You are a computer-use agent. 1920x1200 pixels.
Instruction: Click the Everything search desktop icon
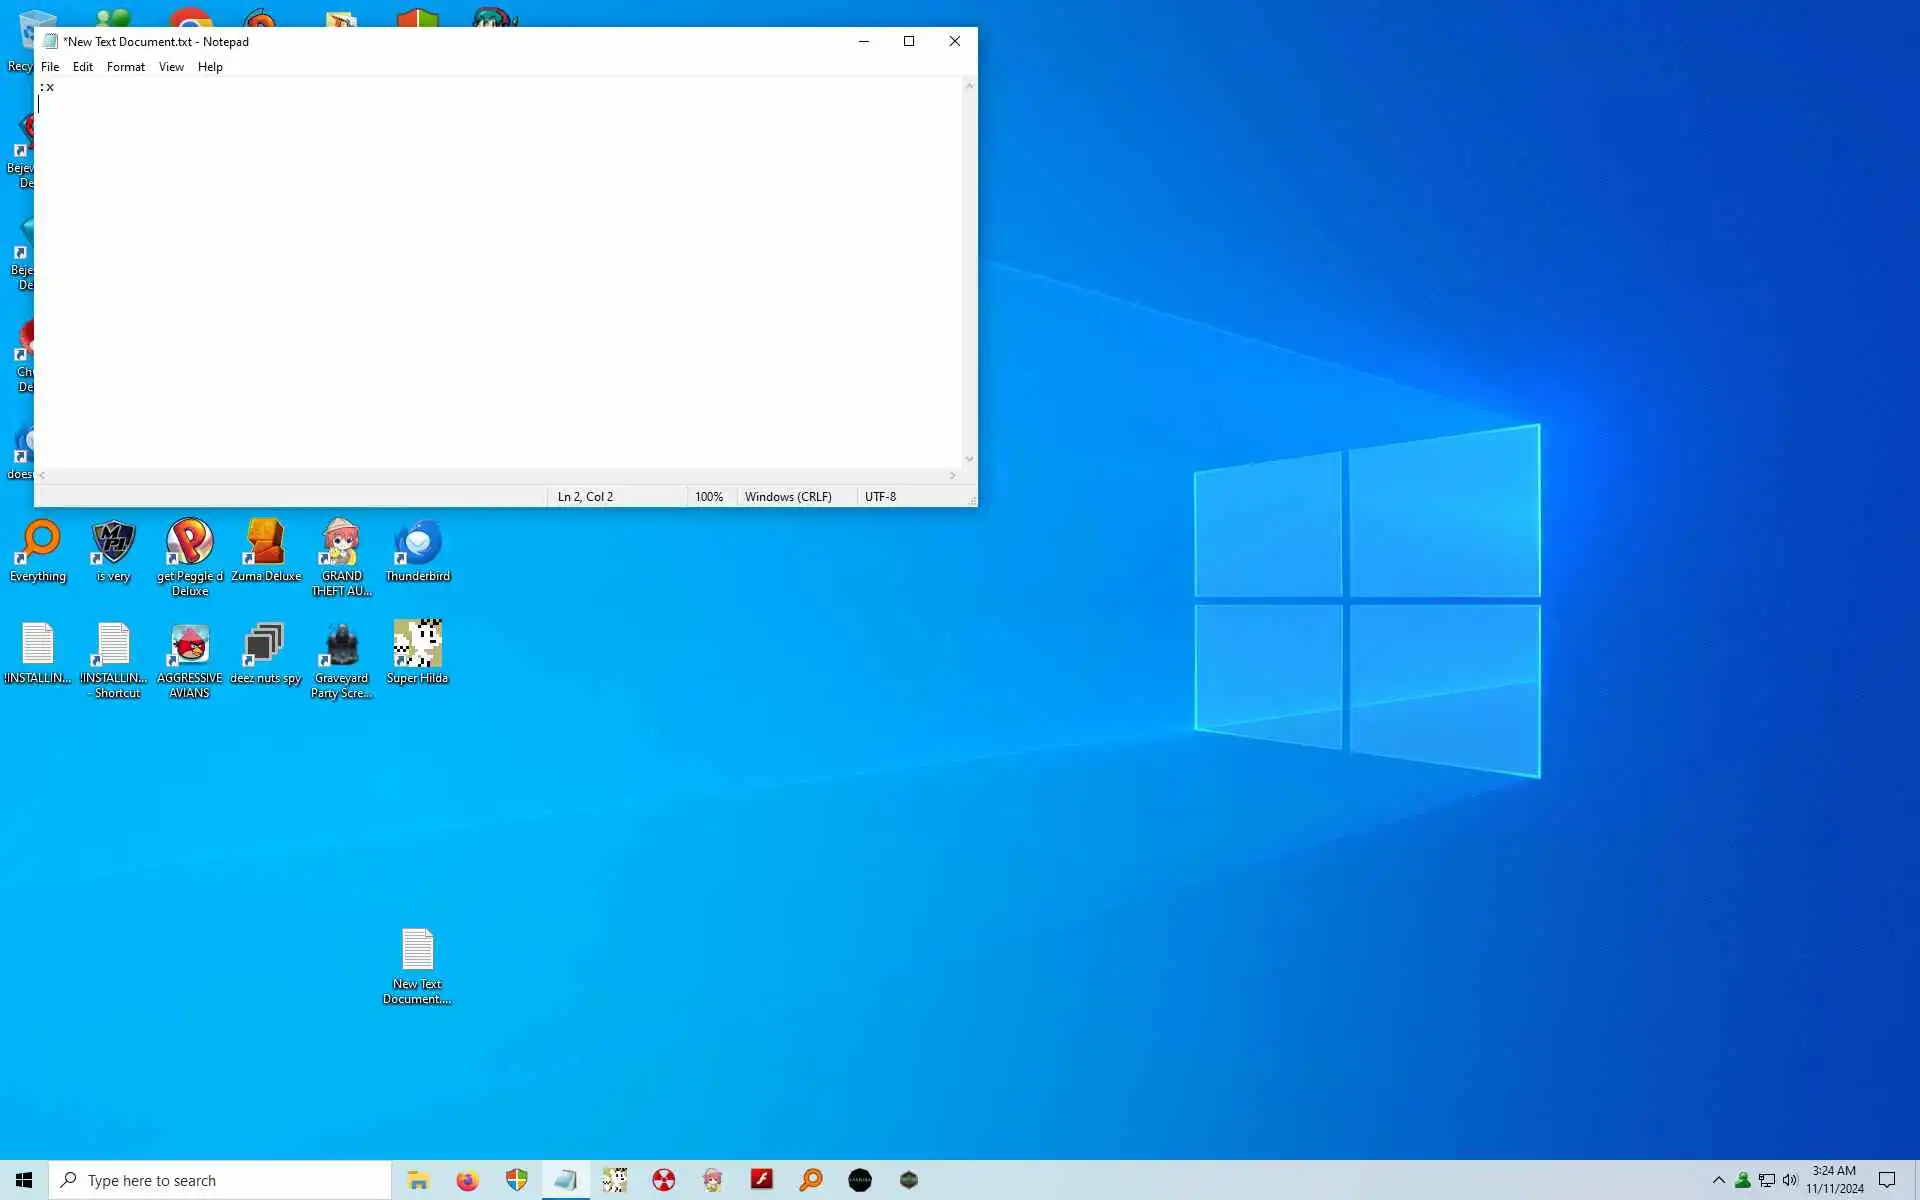pyautogui.click(x=38, y=548)
